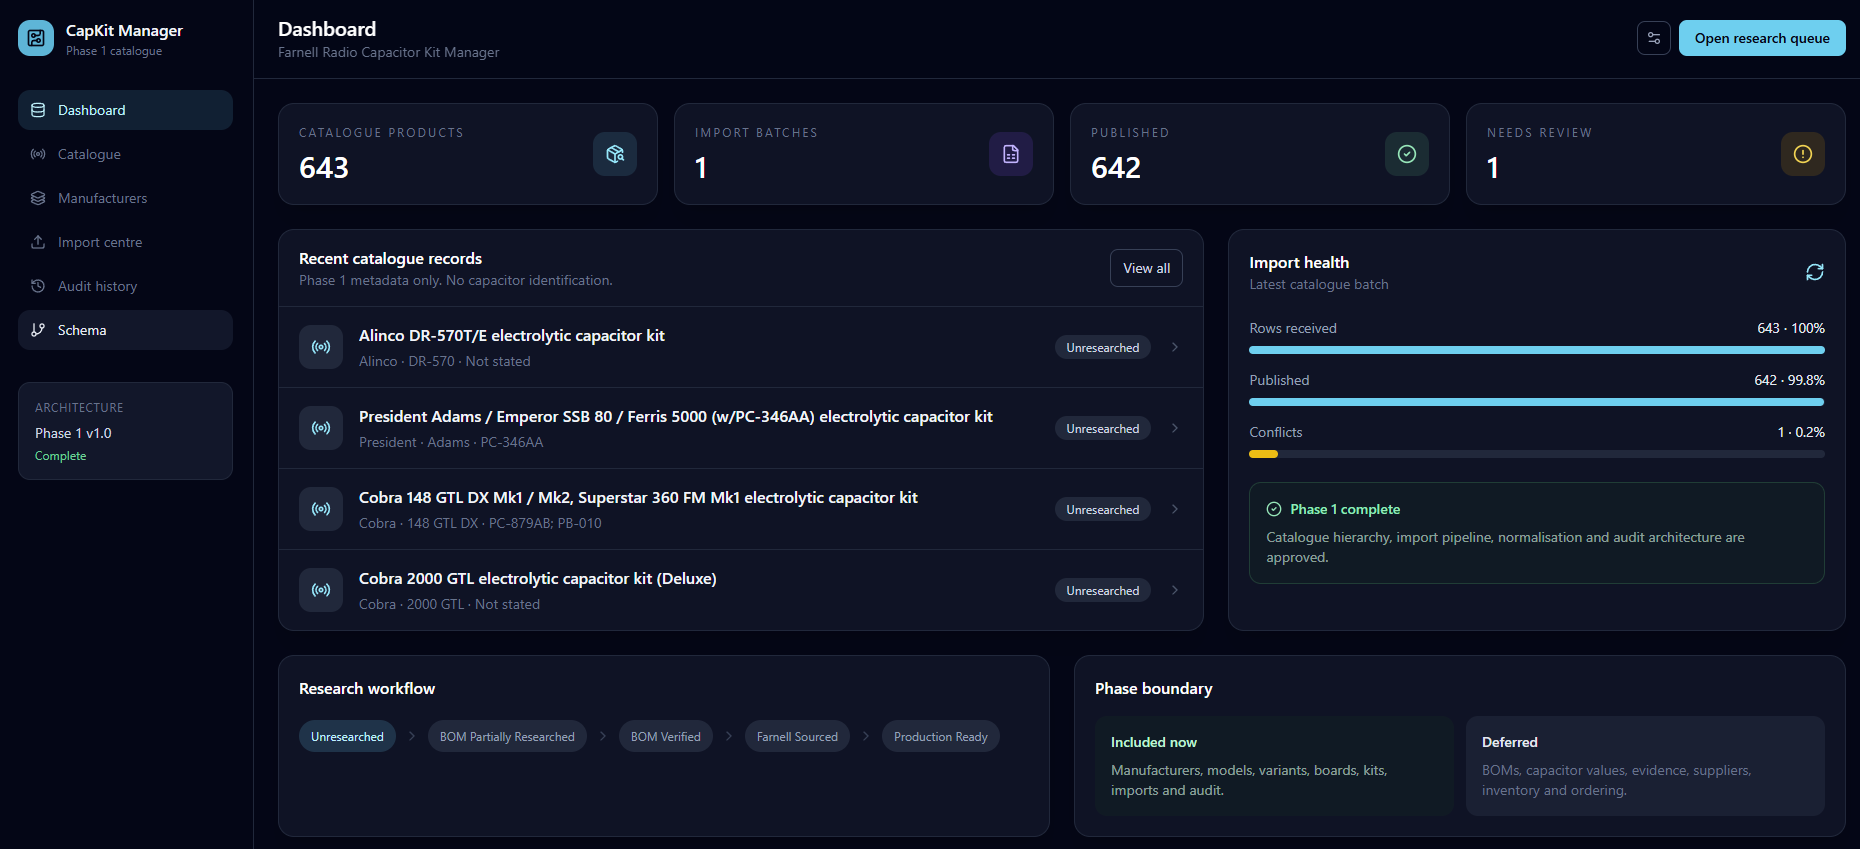Click the 'Phase 1 v1.0' architecture text

(73, 433)
